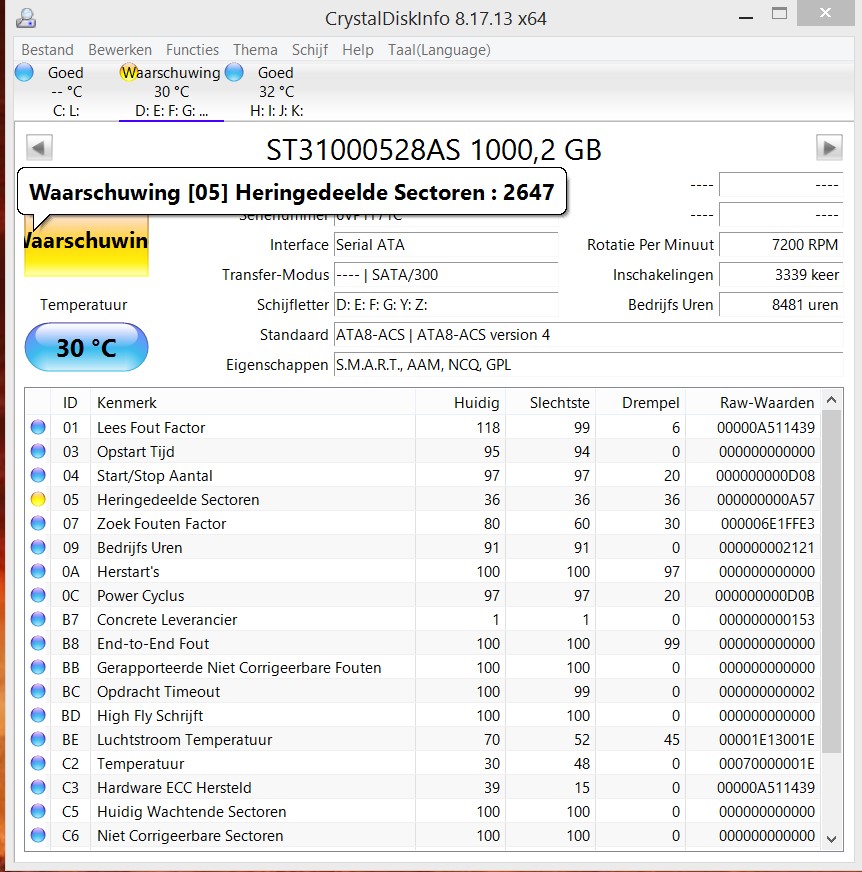Click the Transfer-Modus field showing SATA/300
This screenshot has height=872, width=862.
(446, 275)
